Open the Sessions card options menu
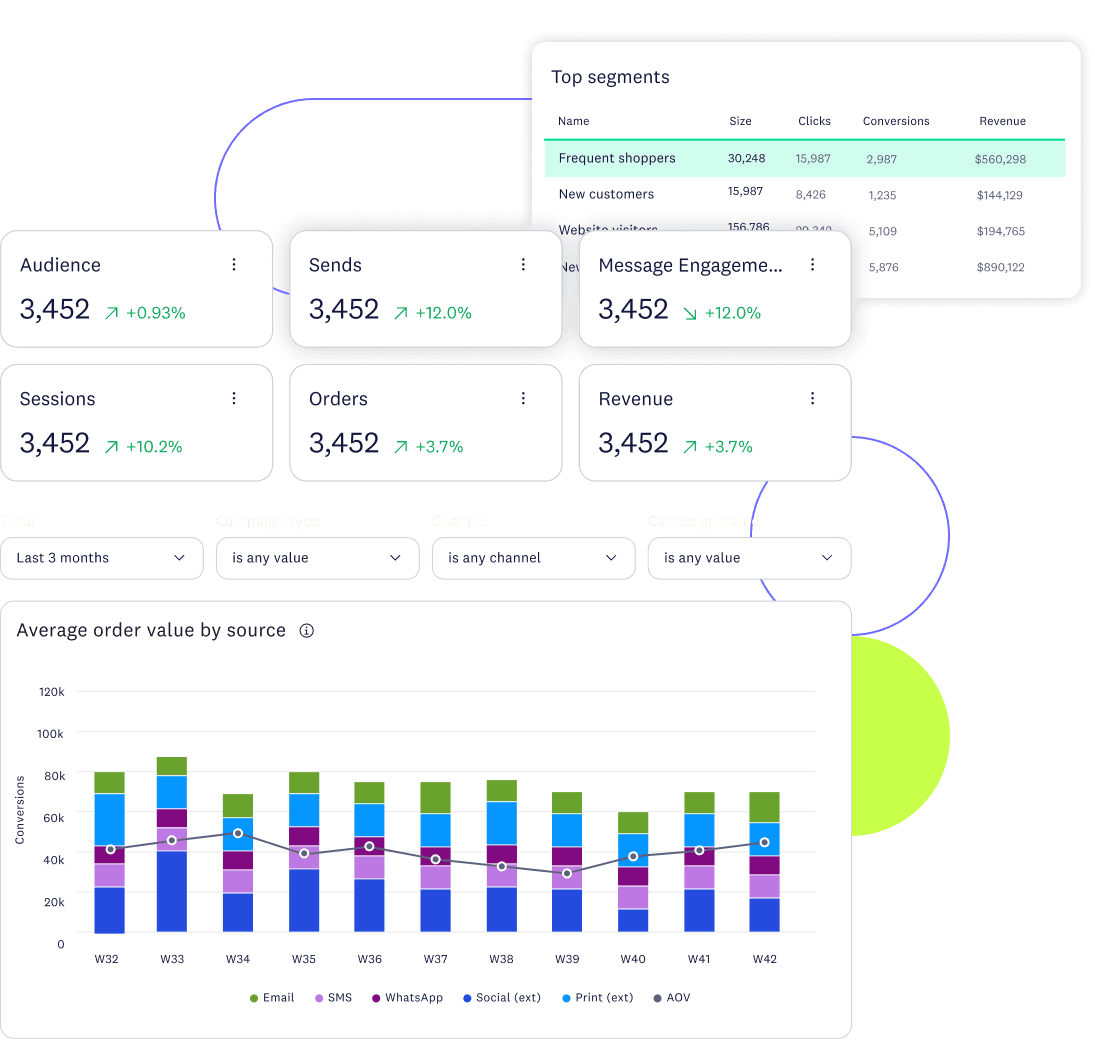Screen dimensions: 1095x1064 click(x=234, y=398)
